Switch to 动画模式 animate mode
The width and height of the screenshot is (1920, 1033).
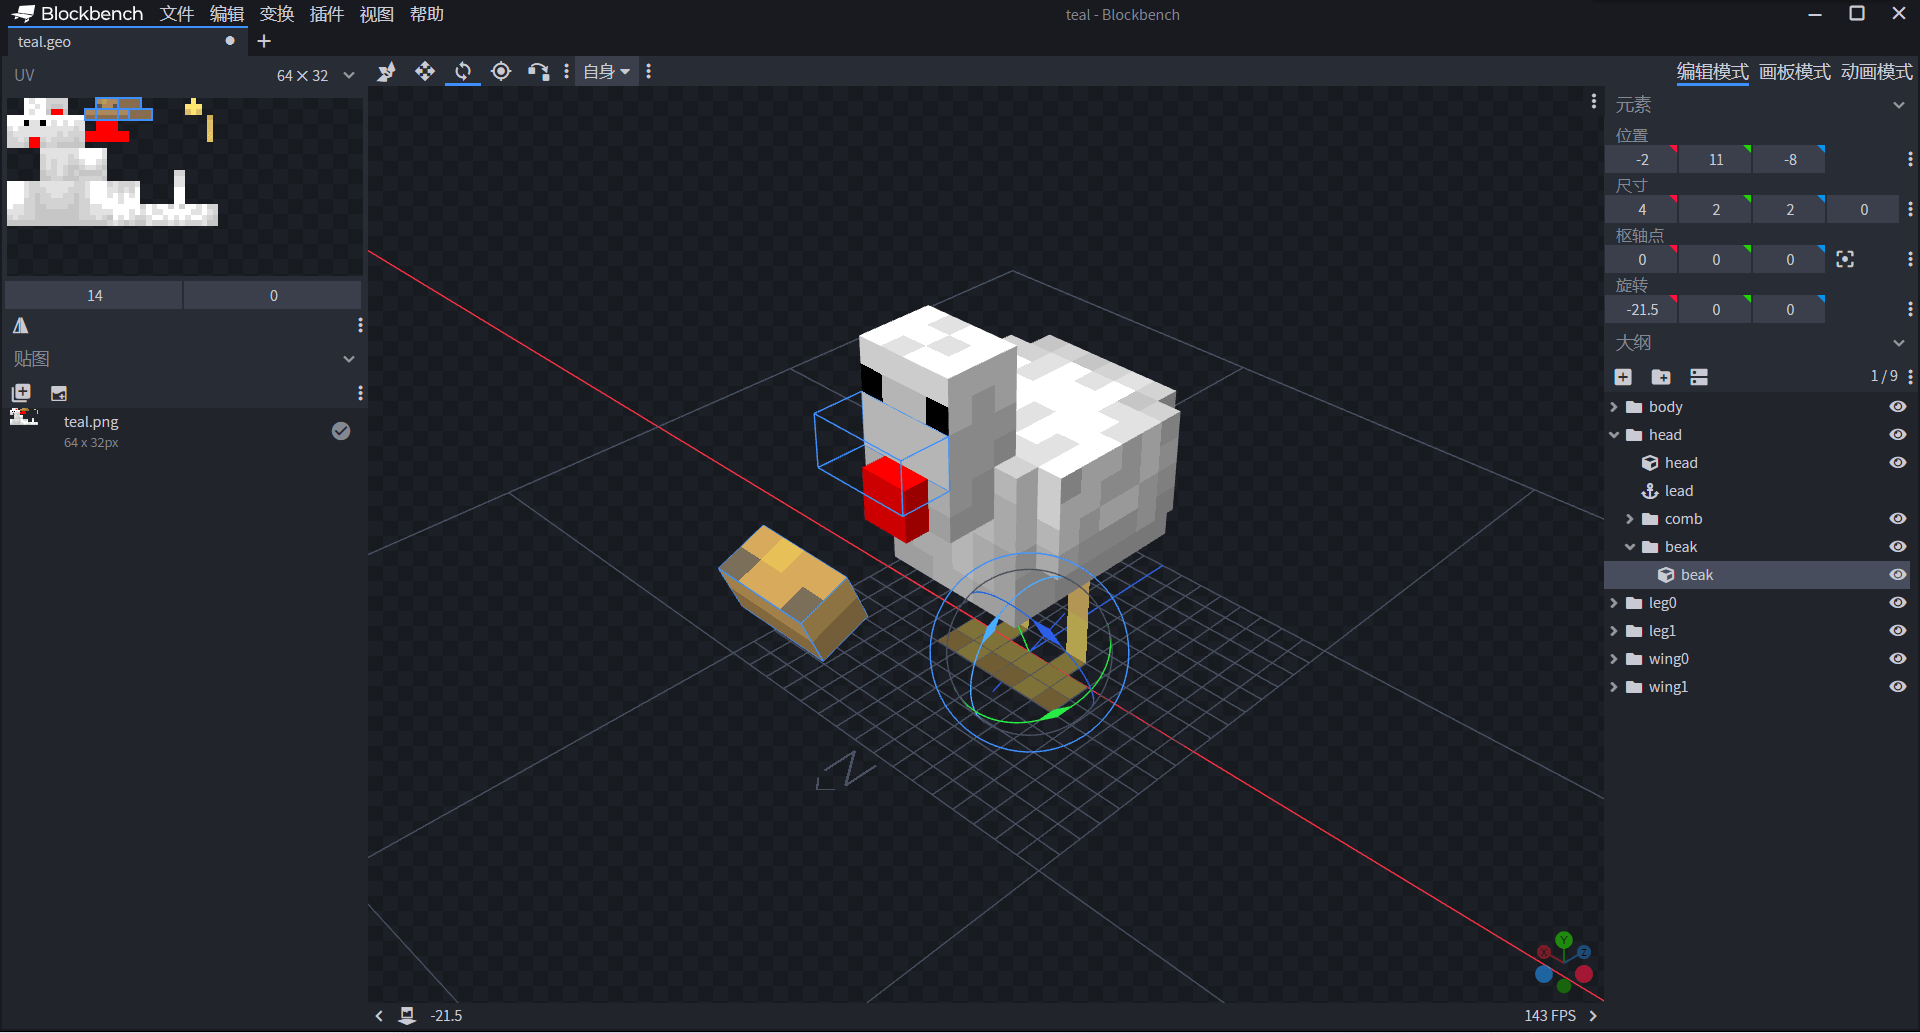pos(1877,72)
